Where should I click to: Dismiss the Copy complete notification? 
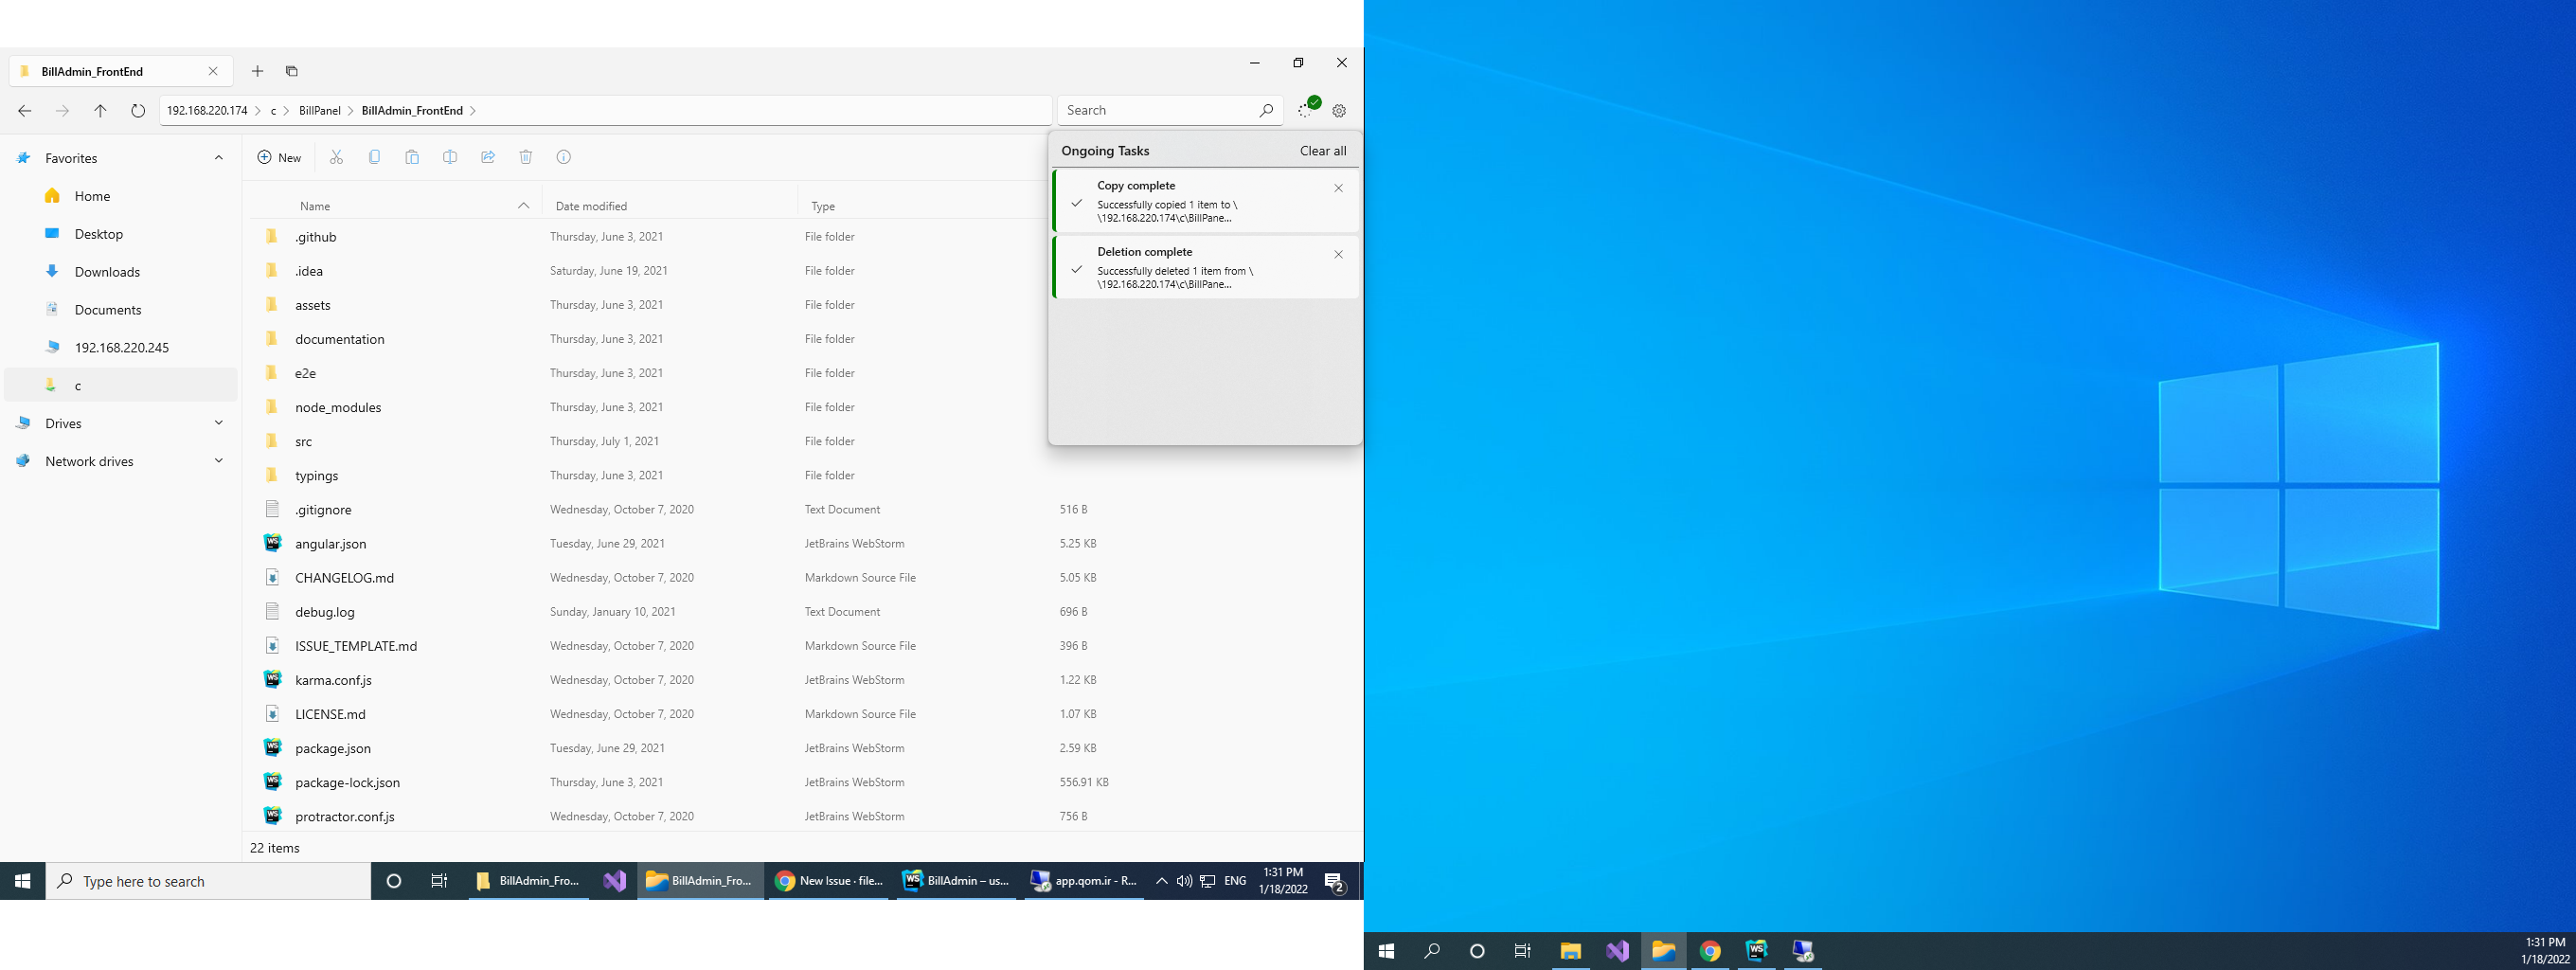click(x=1339, y=188)
